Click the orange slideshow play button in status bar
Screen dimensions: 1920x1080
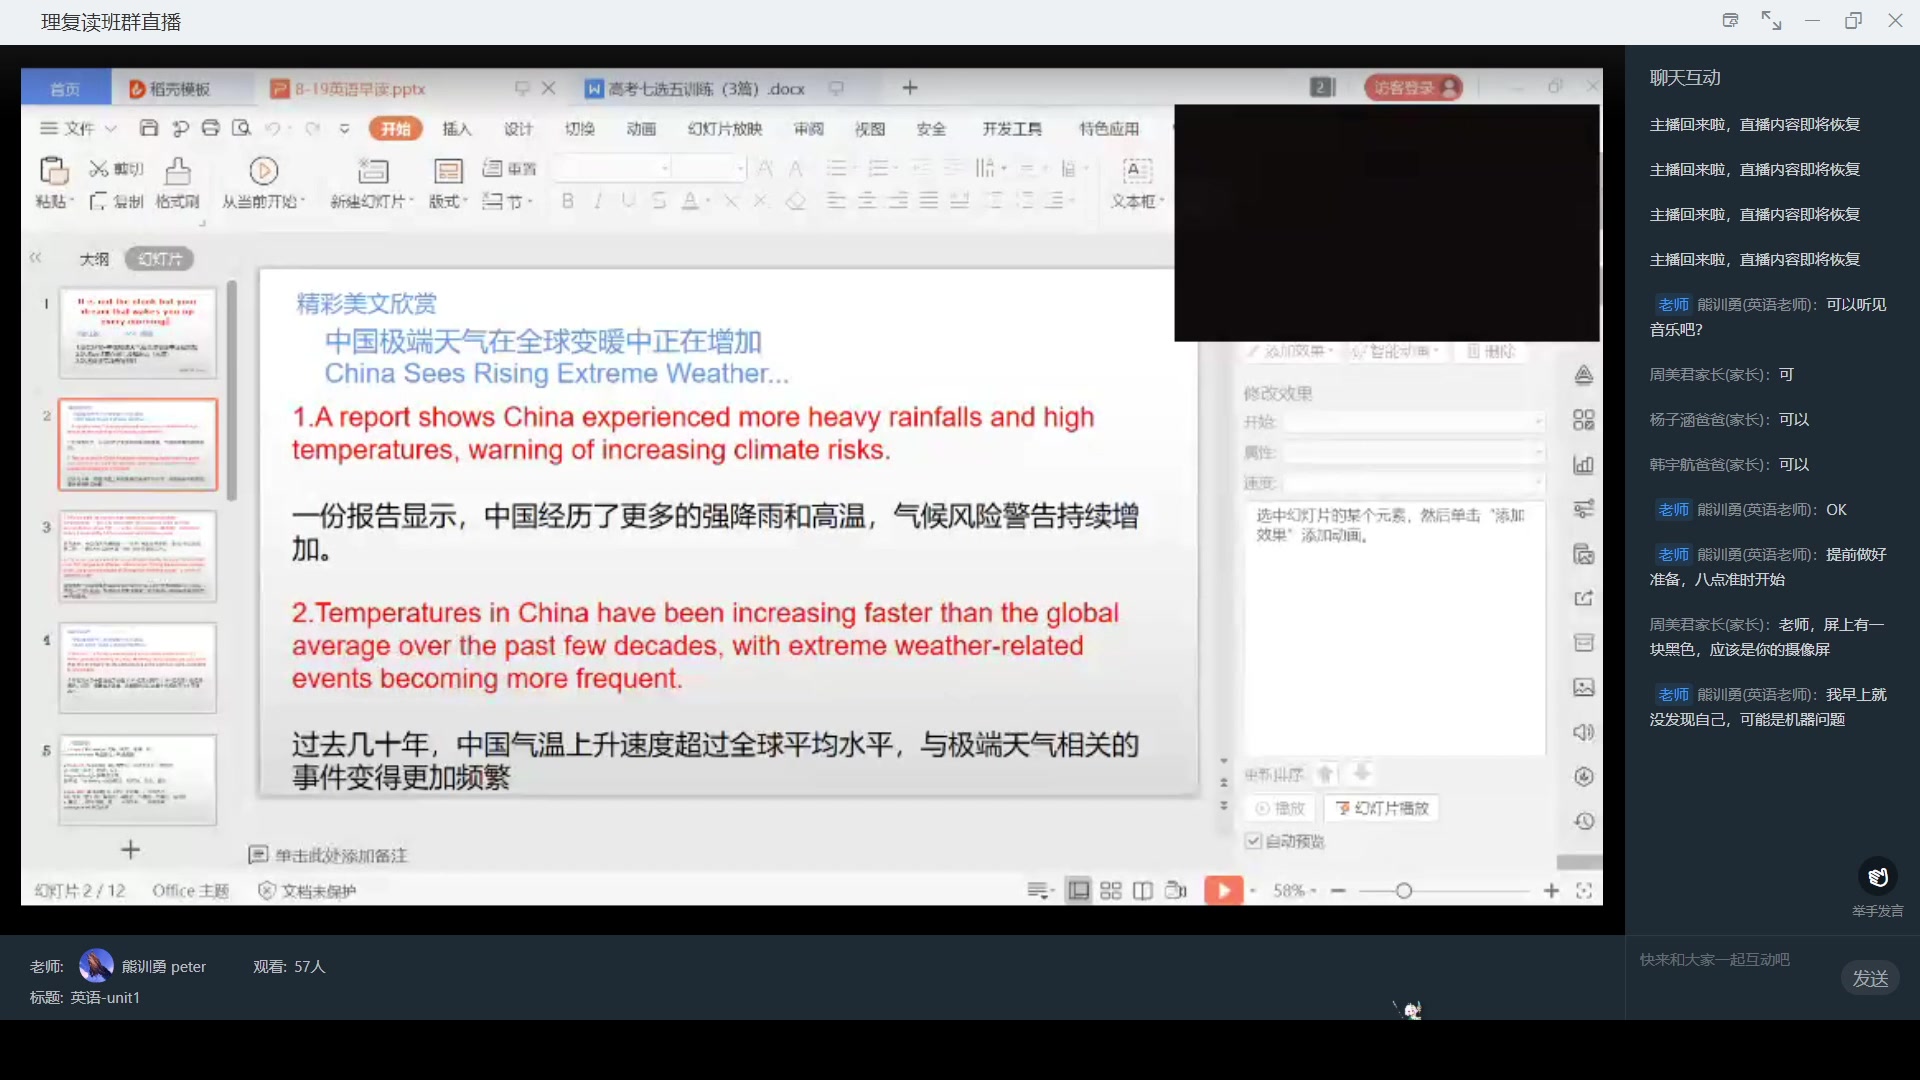(x=1223, y=890)
